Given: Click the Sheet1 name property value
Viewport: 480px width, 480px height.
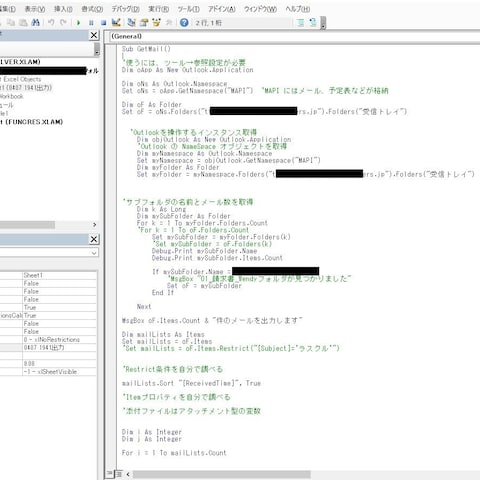Looking at the screenshot, I should click(60, 275).
